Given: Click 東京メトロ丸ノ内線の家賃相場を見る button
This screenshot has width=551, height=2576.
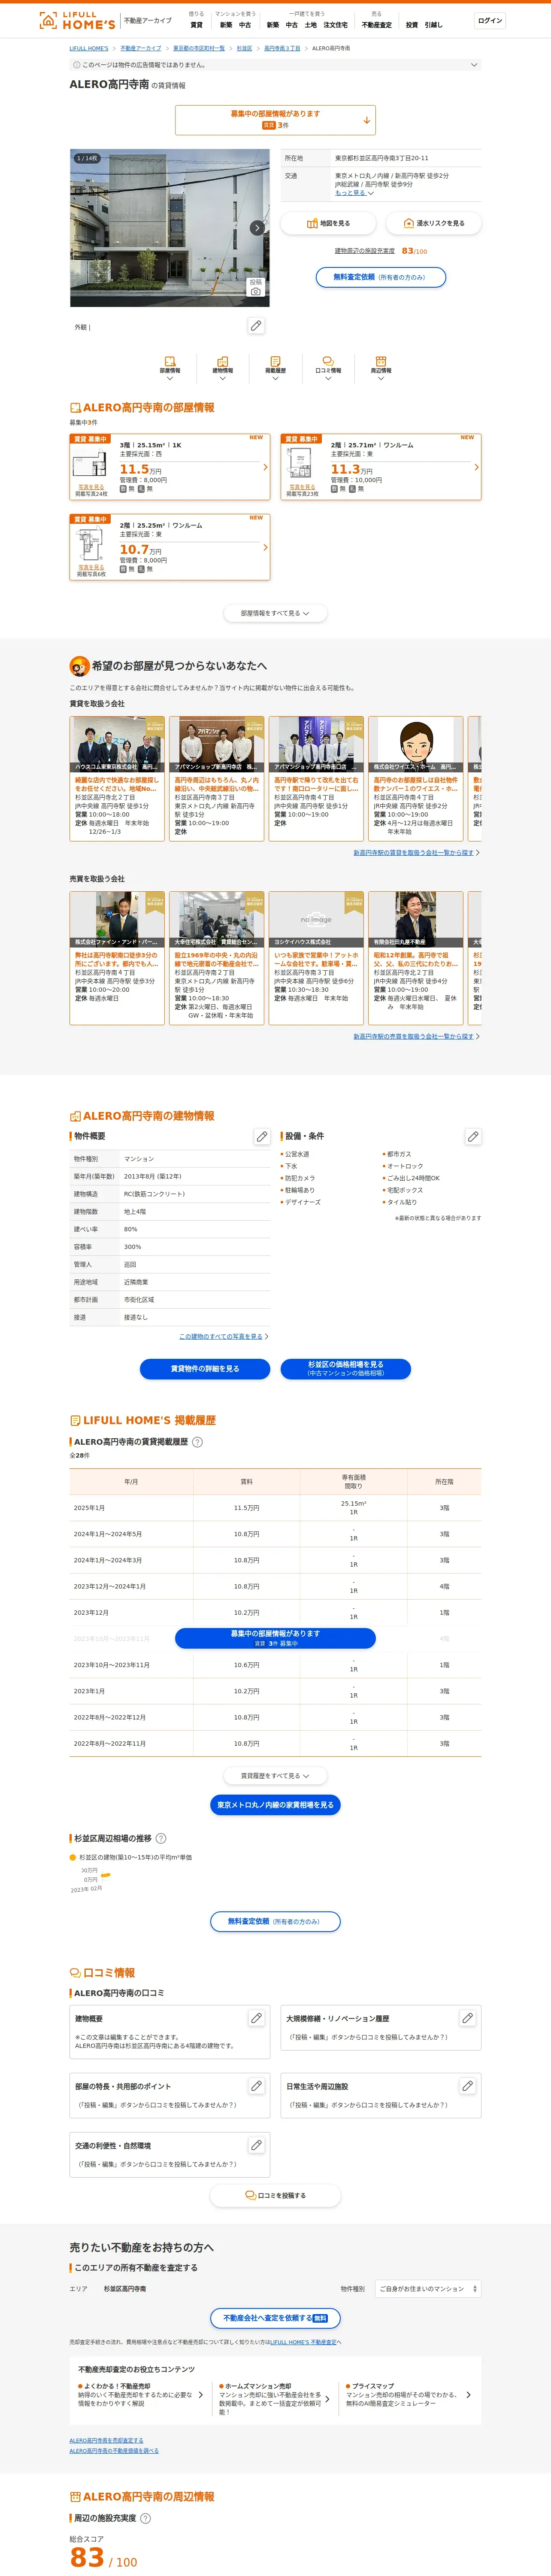Looking at the screenshot, I should click(x=275, y=1805).
